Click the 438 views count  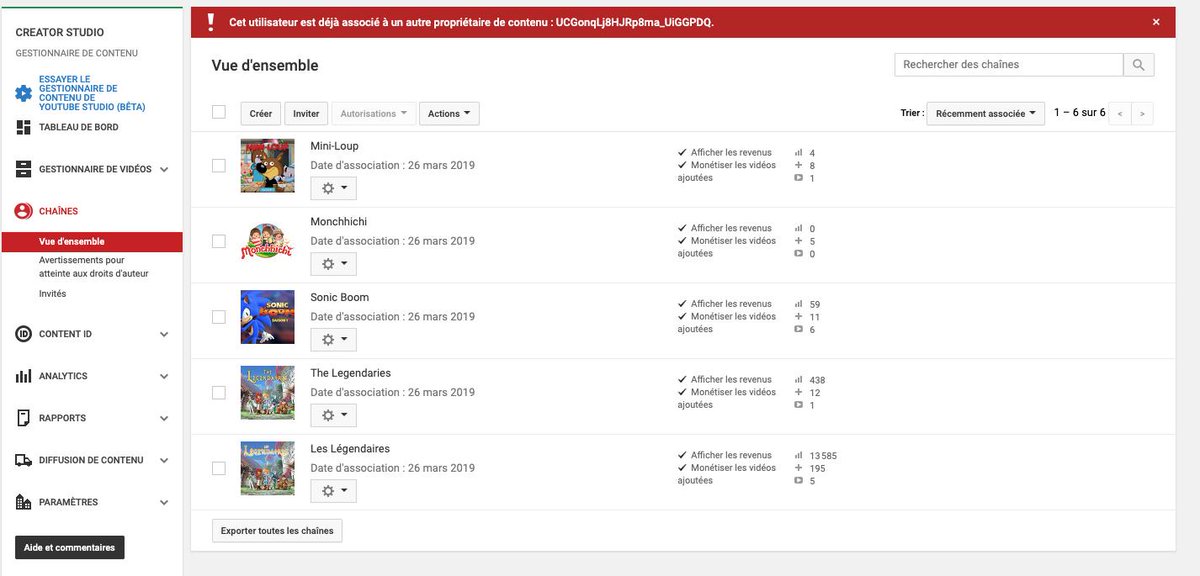coord(817,380)
